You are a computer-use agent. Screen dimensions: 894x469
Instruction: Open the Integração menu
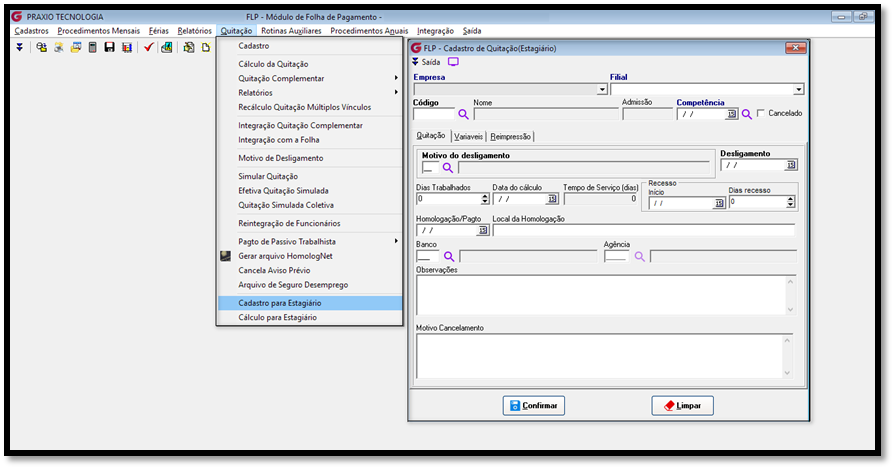[435, 31]
